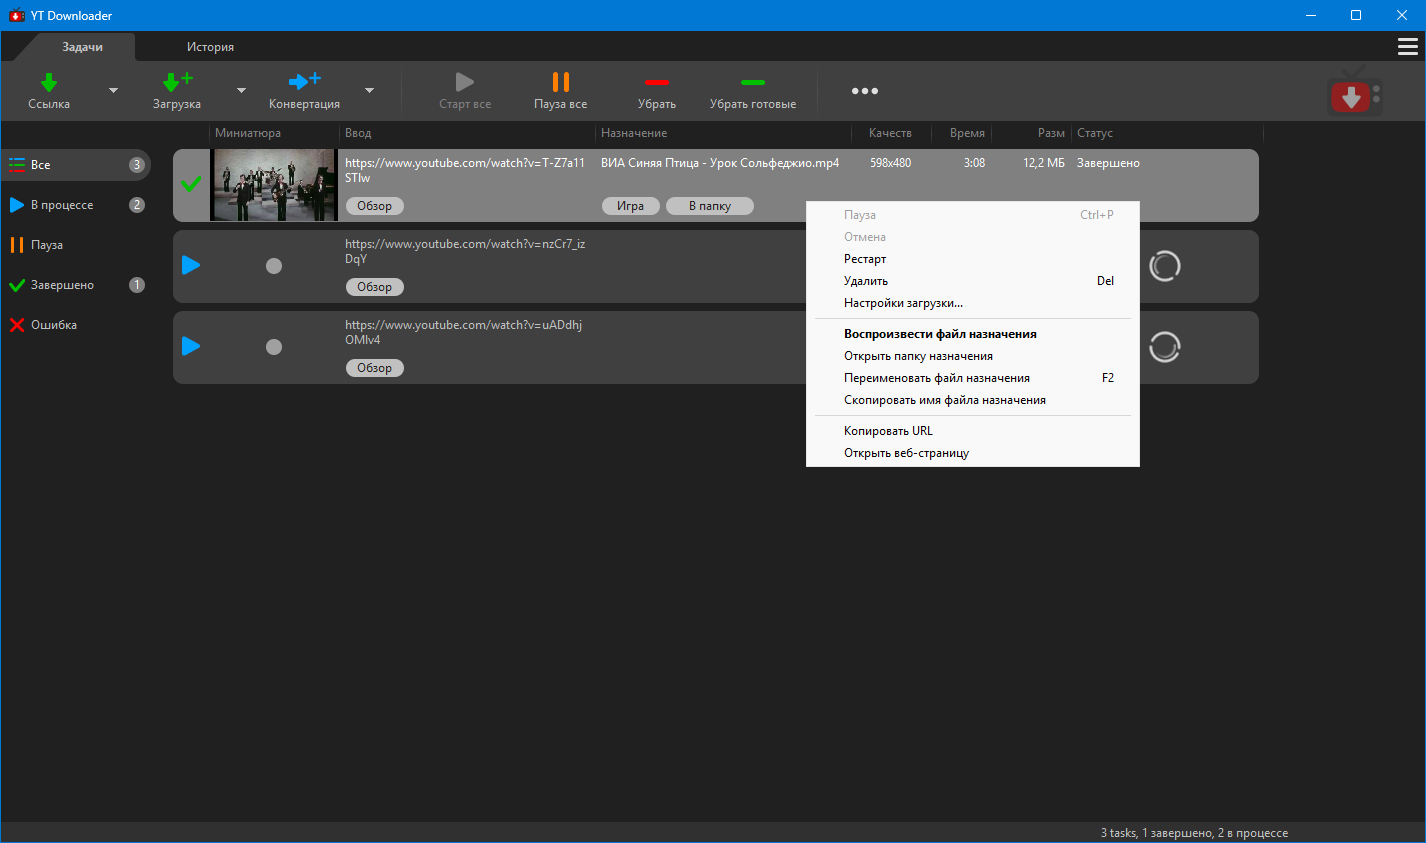The height and width of the screenshot is (843, 1426).
Task: Click the green Убрать готовые icon
Action: [753, 82]
